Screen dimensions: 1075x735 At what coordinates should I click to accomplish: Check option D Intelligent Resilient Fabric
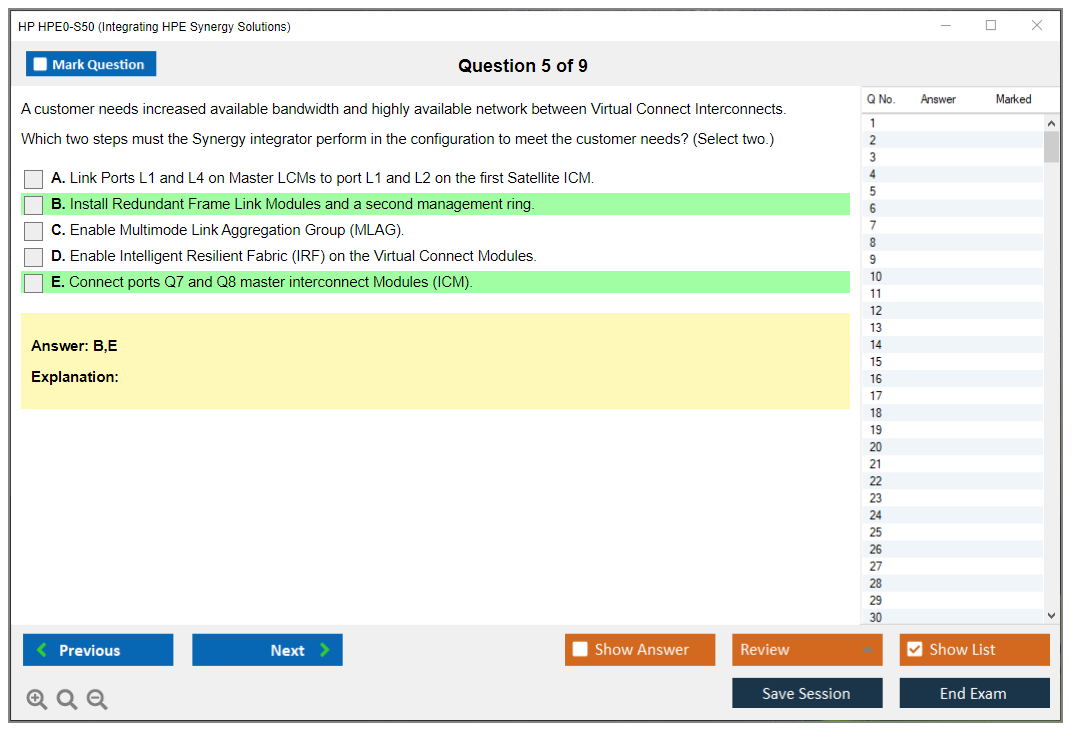point(34,257)
